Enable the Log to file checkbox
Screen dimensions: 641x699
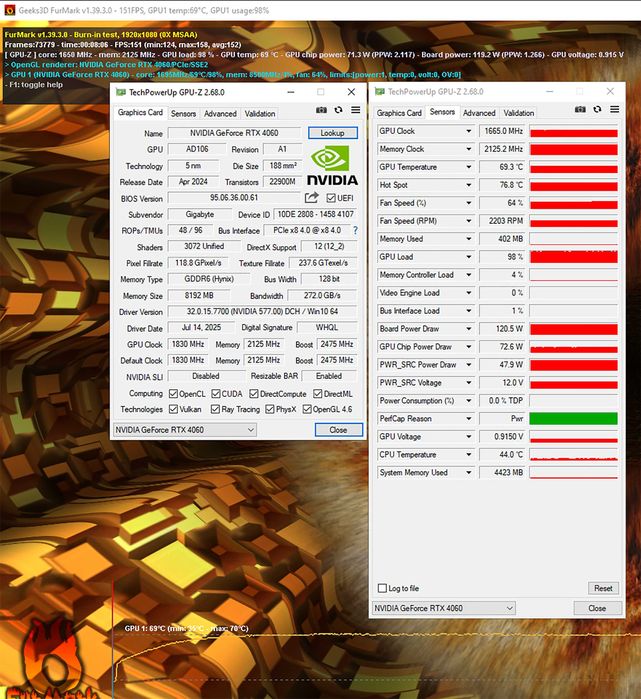(382, 588)
